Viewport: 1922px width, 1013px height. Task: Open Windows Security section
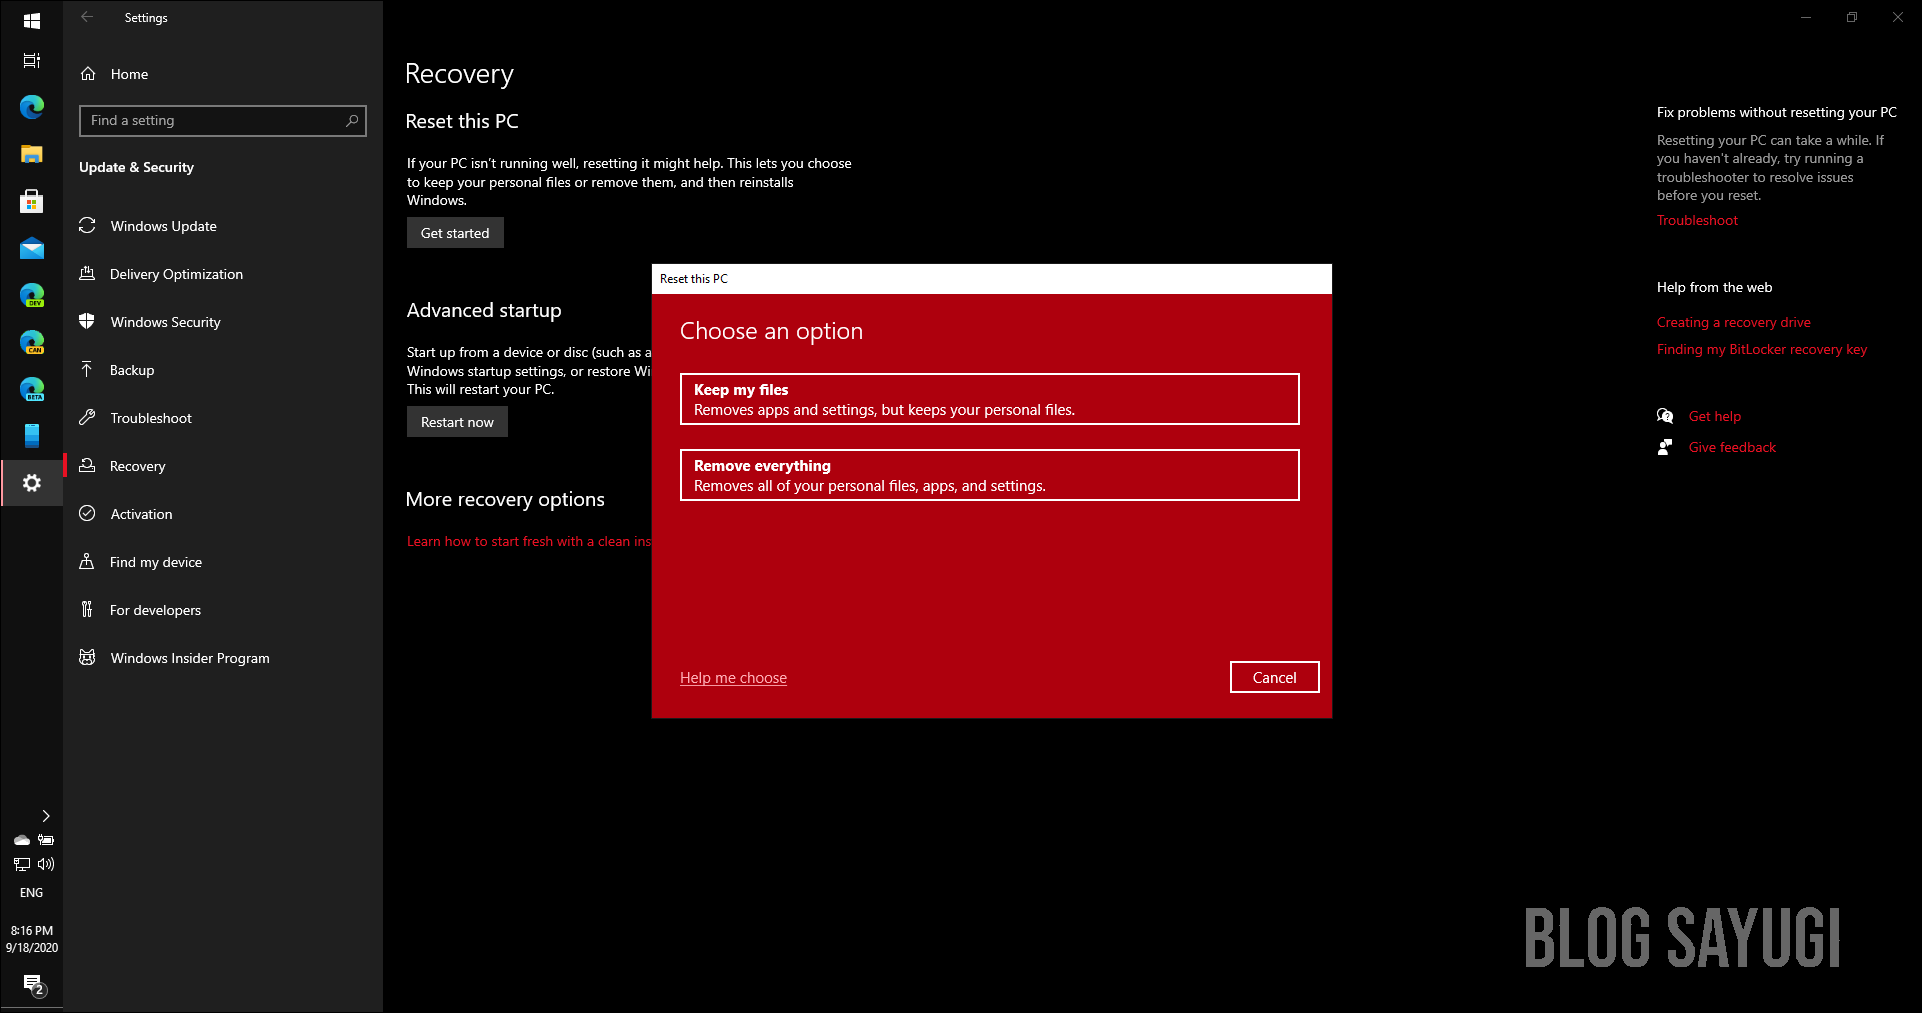pyautogui.click(x=165, y=321)
